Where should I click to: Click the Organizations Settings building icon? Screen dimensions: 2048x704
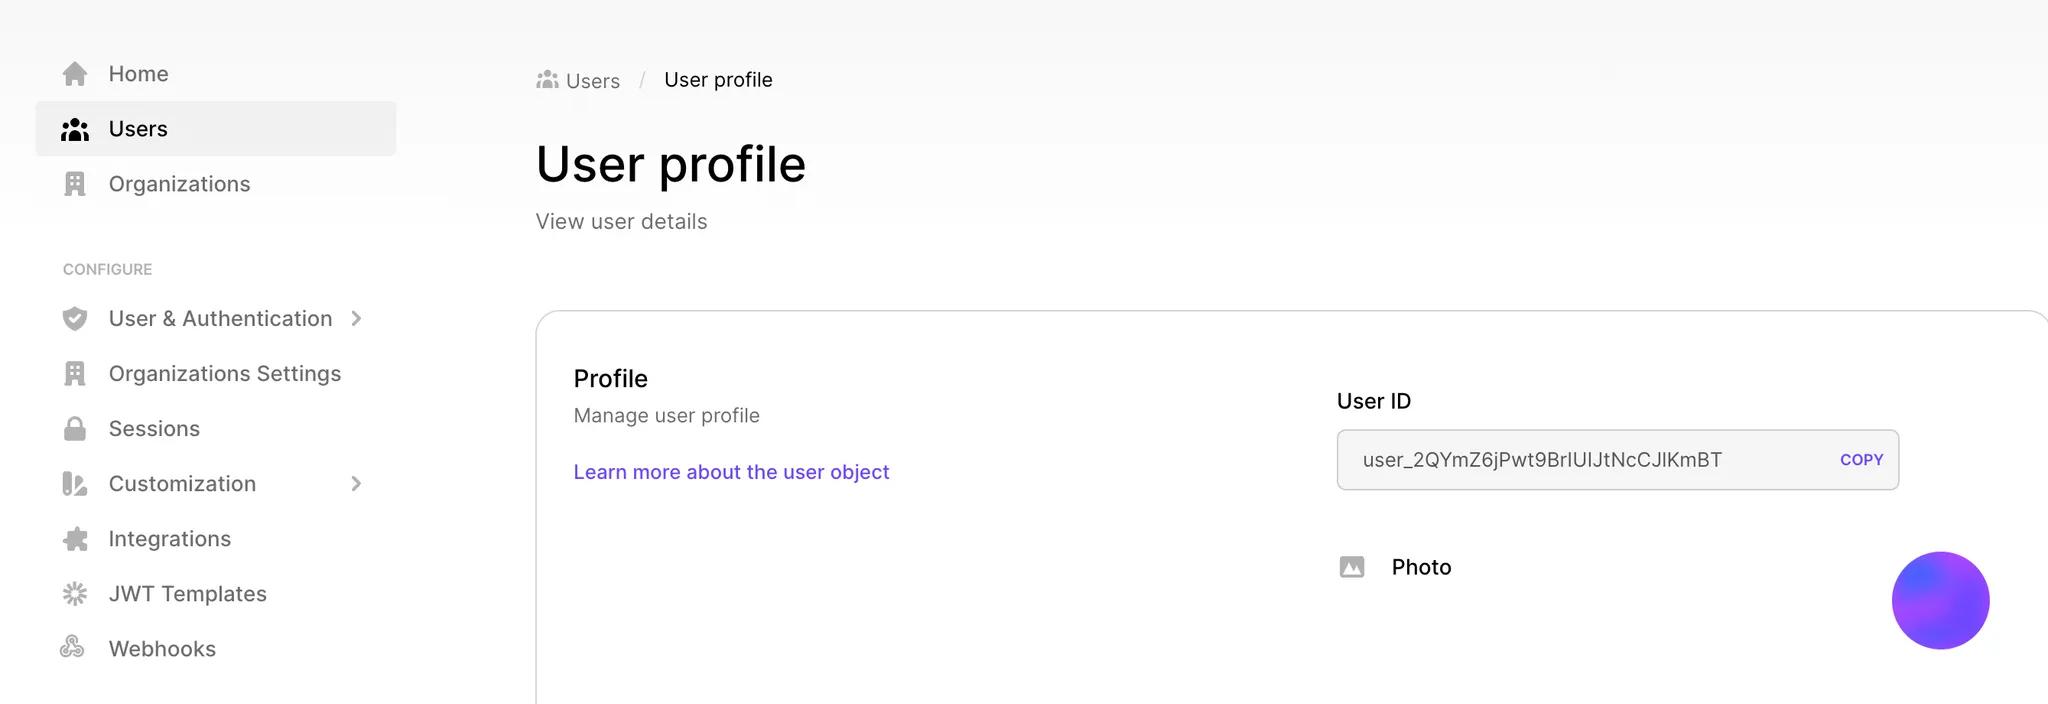(x=74, y=373)
